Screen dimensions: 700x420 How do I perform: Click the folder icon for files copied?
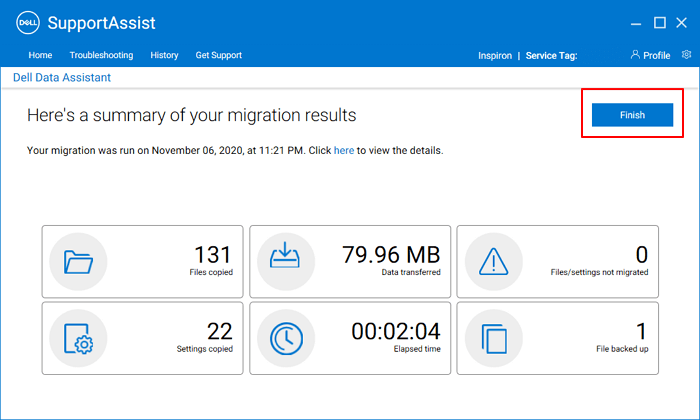coord(78,261)
